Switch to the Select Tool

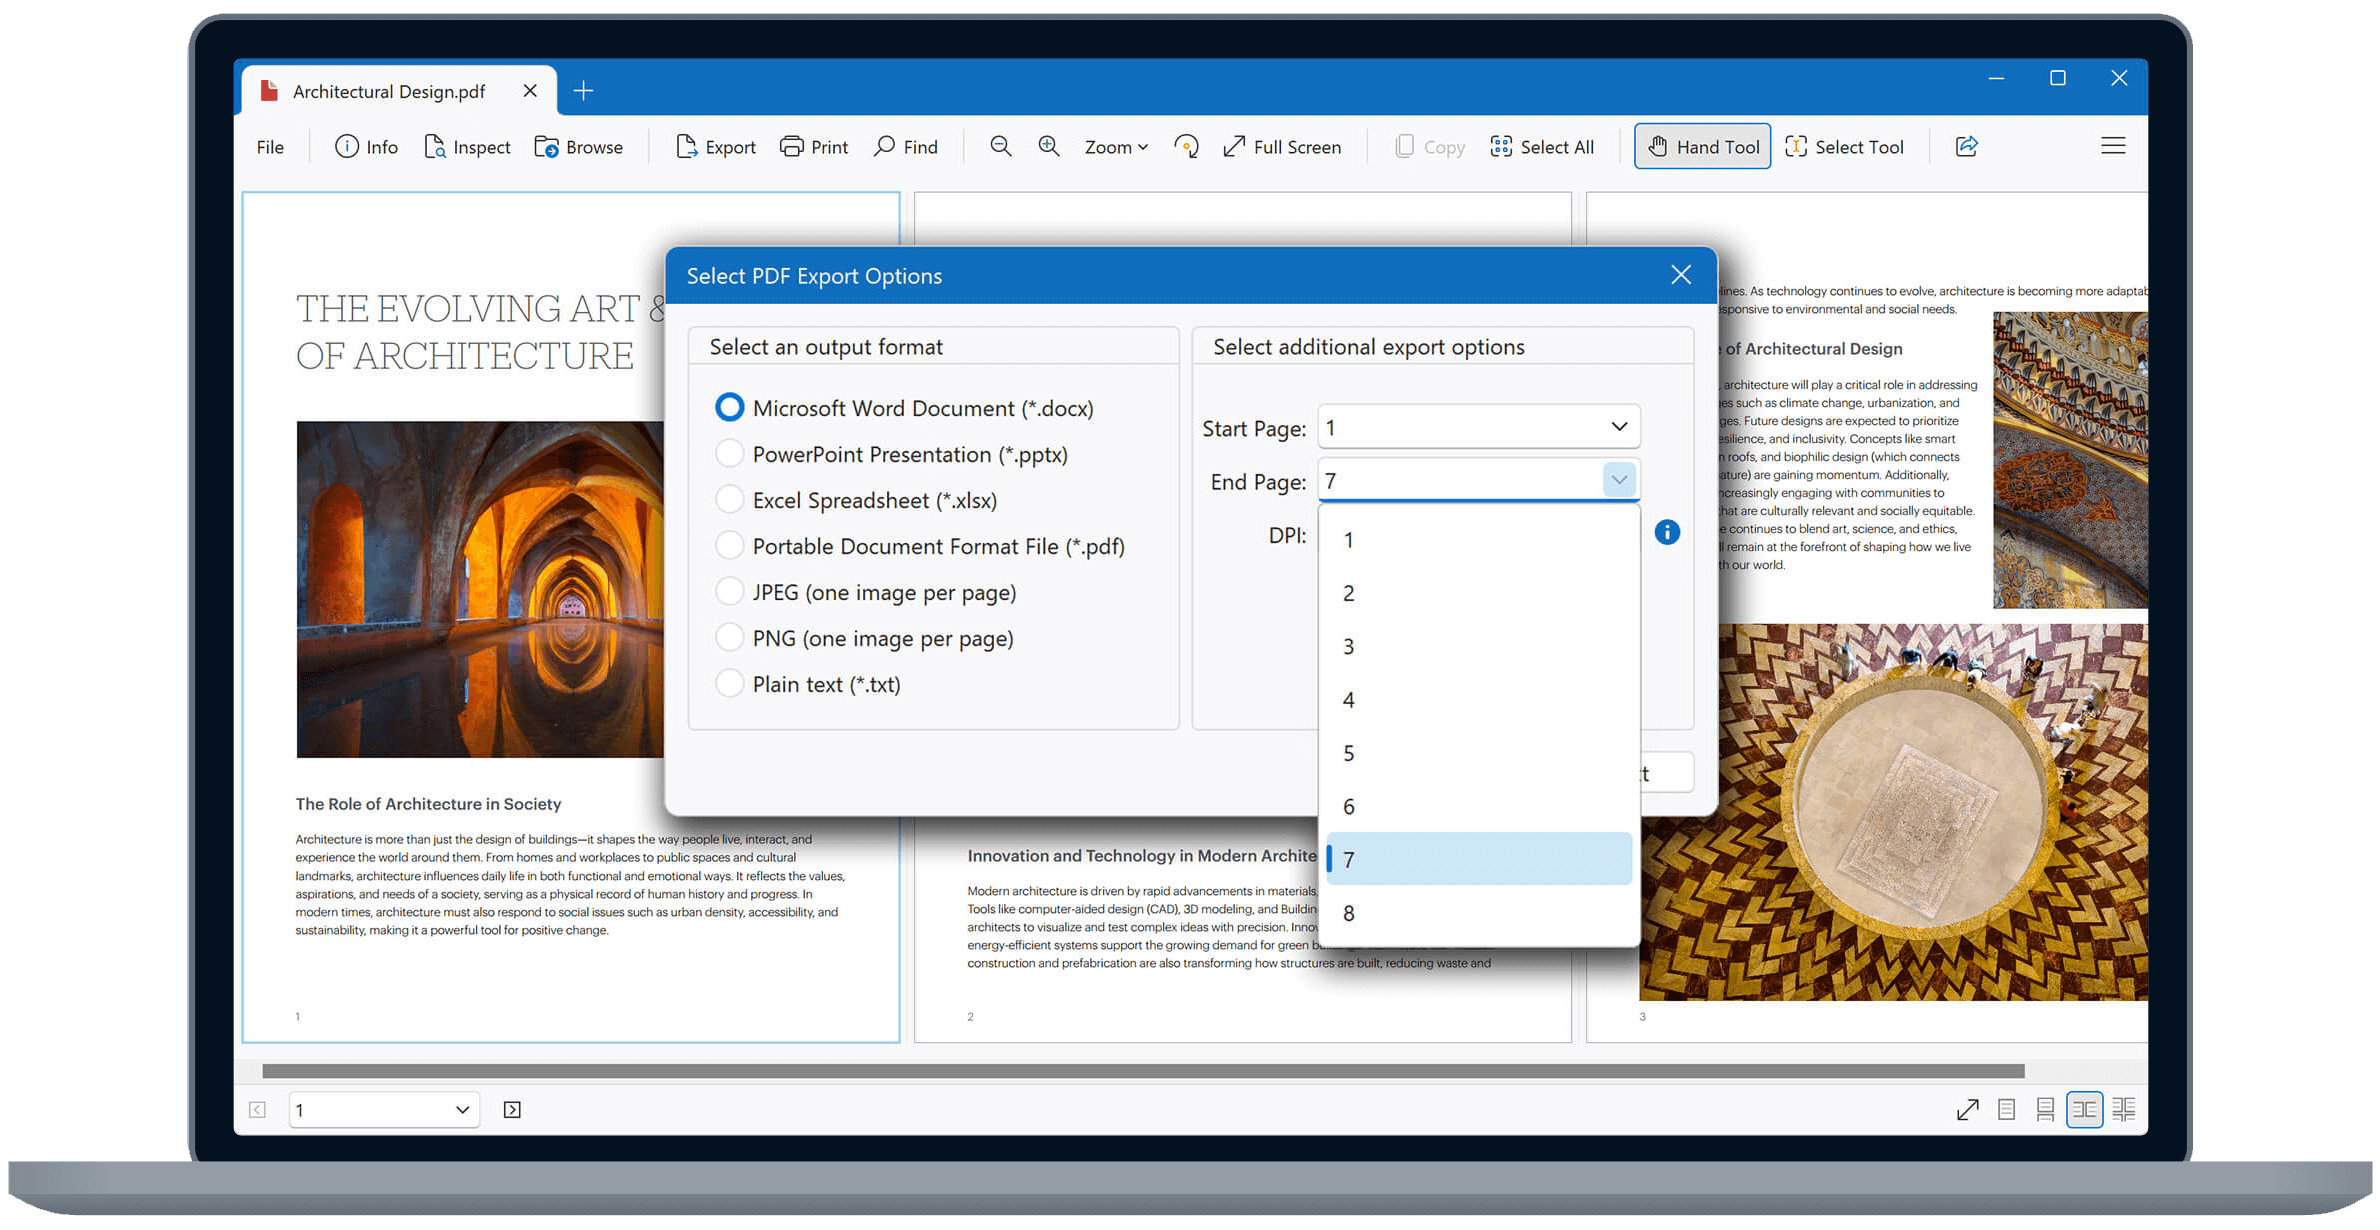click(x=1845, y=146)
